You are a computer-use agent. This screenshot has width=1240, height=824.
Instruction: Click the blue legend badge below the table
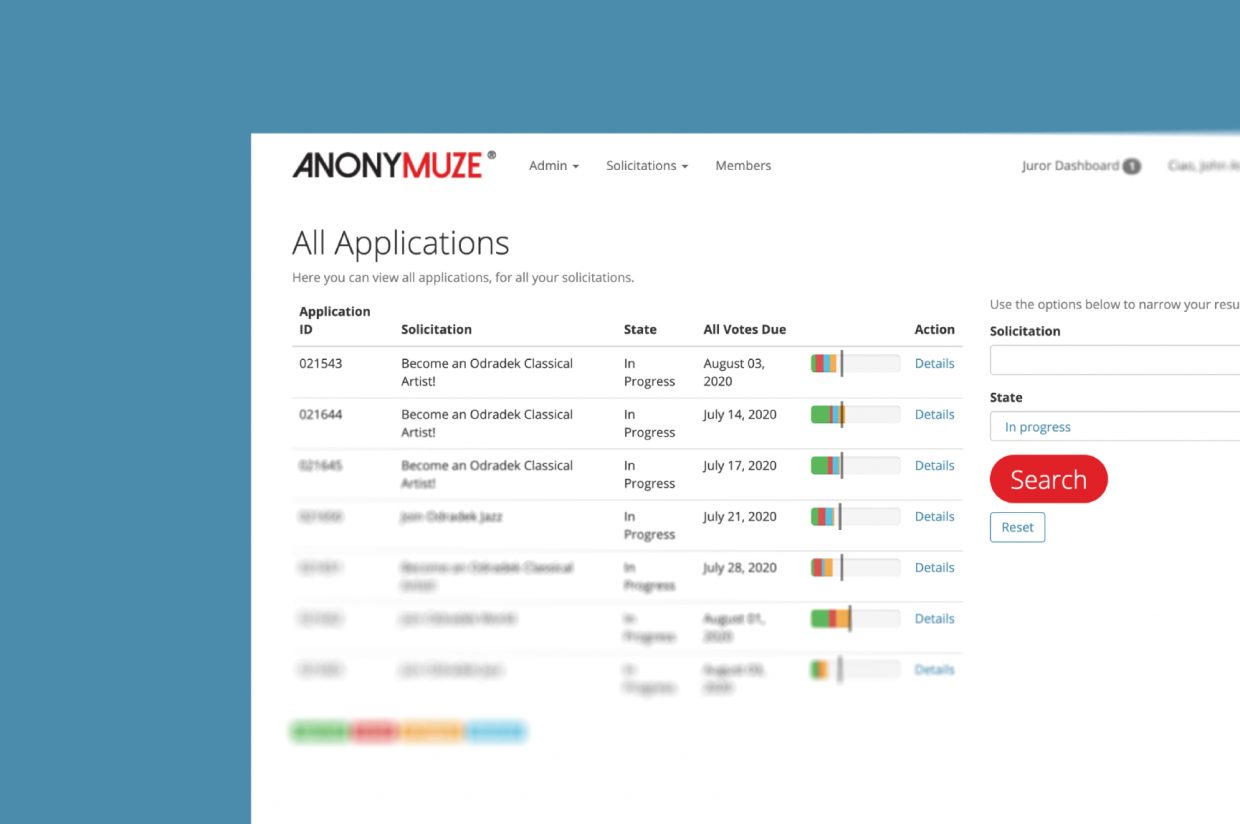tap(495, 732)
